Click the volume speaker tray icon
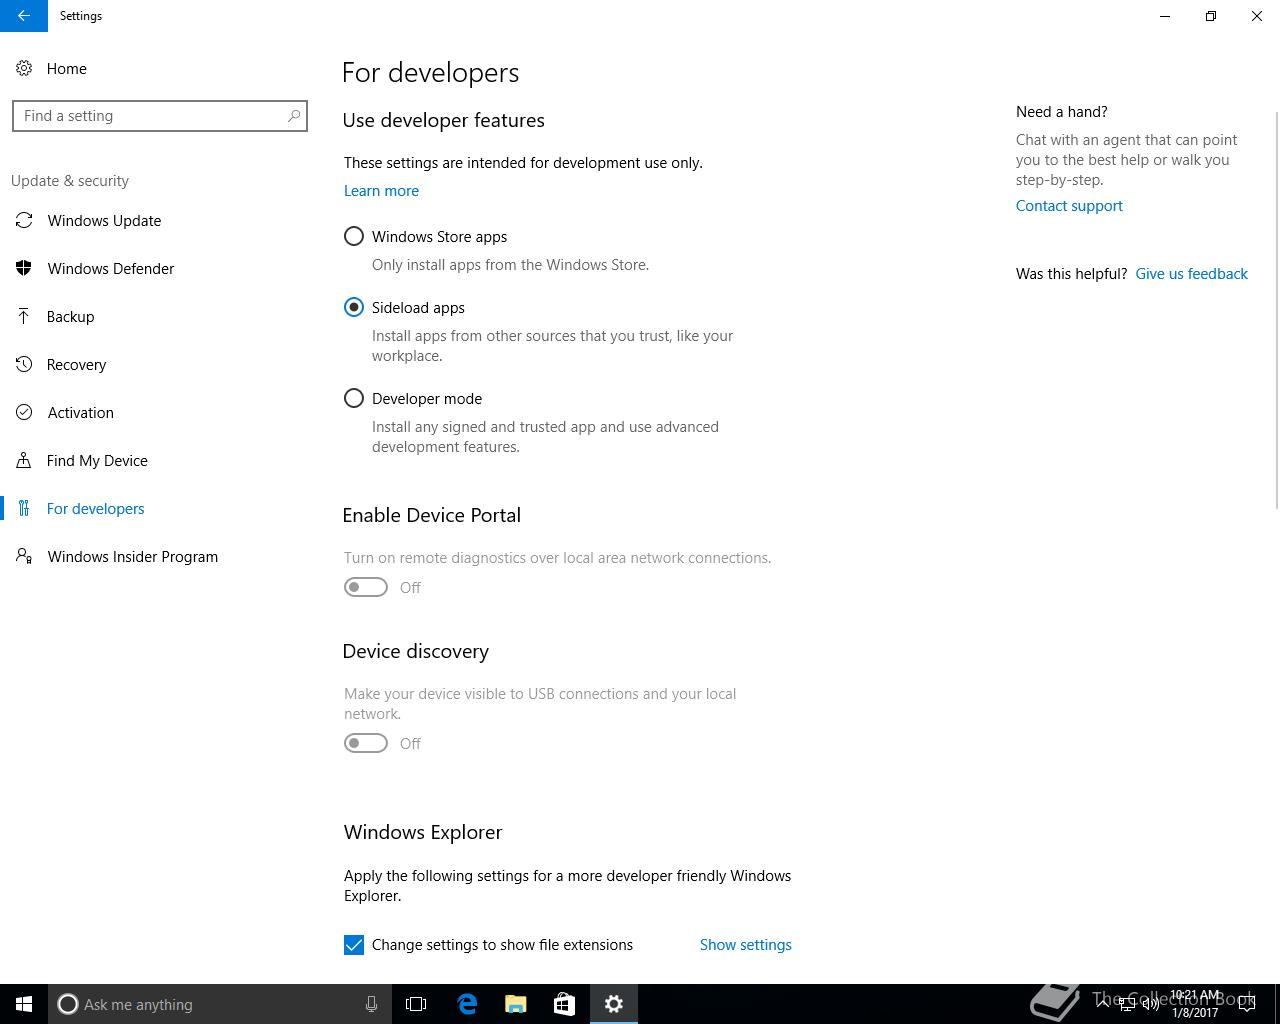This screenshot has width=1280, height=1024. click(1151, 1004)
